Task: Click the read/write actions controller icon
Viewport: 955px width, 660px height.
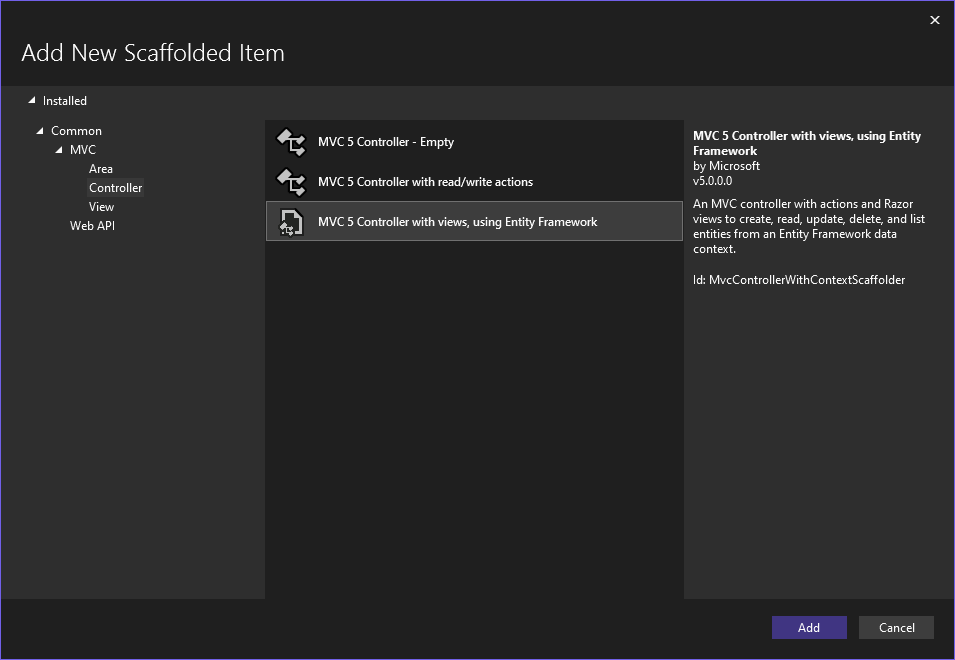Action: pos(291,182)
